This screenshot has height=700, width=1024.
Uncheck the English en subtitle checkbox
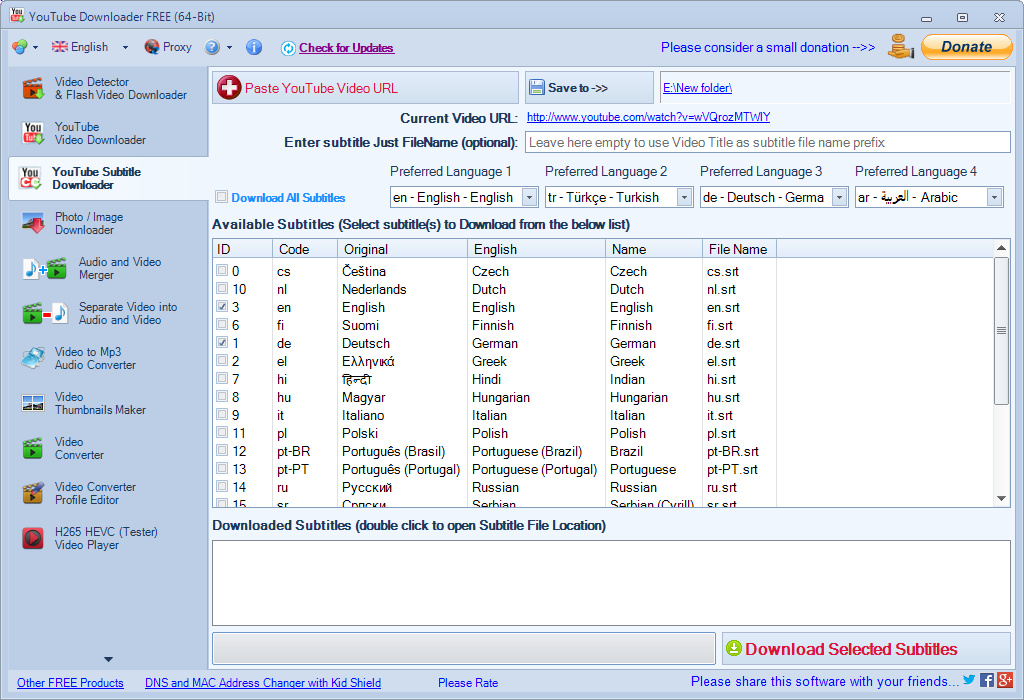[x=222, y=306]
